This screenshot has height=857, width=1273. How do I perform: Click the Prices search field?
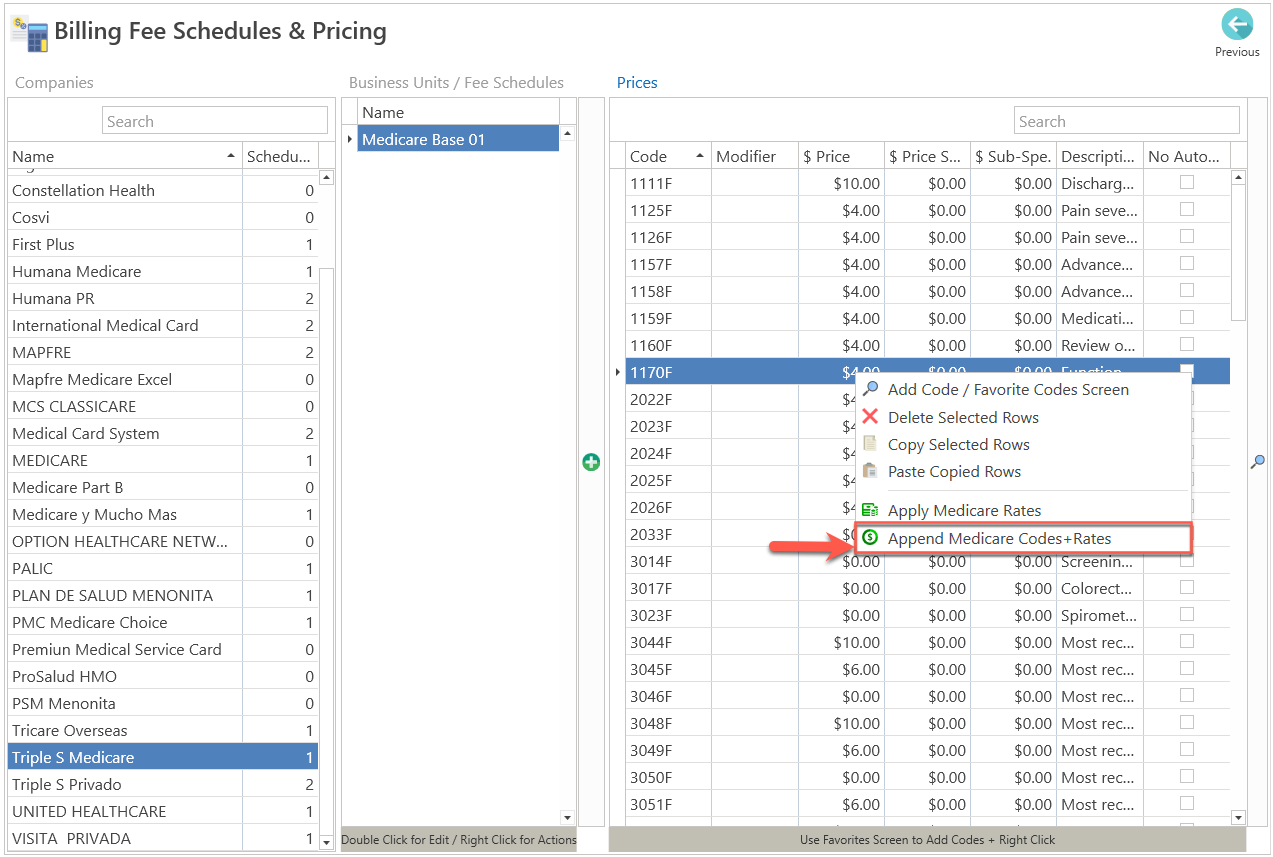click(x=1126, y=121)
